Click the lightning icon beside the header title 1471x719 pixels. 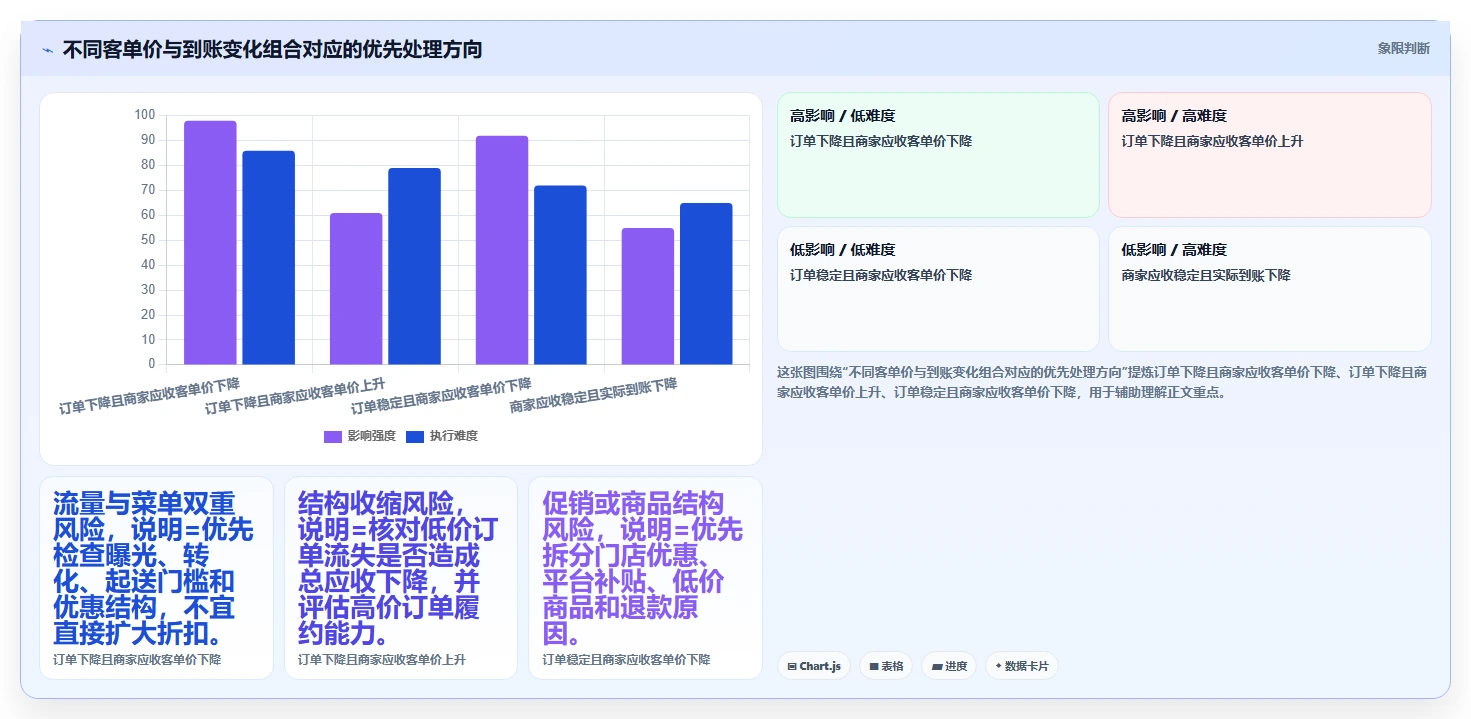coord(47,50)
